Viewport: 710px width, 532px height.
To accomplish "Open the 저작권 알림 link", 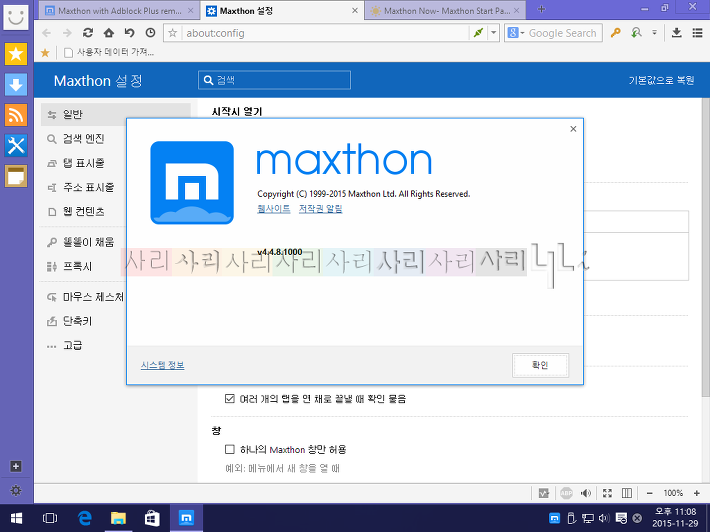I will 321,209.
